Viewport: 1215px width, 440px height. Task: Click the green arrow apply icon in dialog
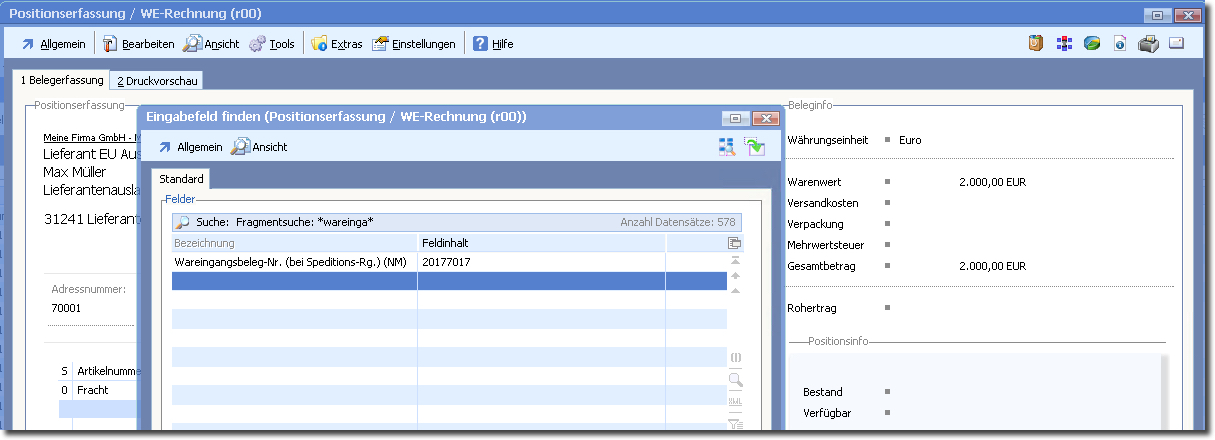[754, 147]
